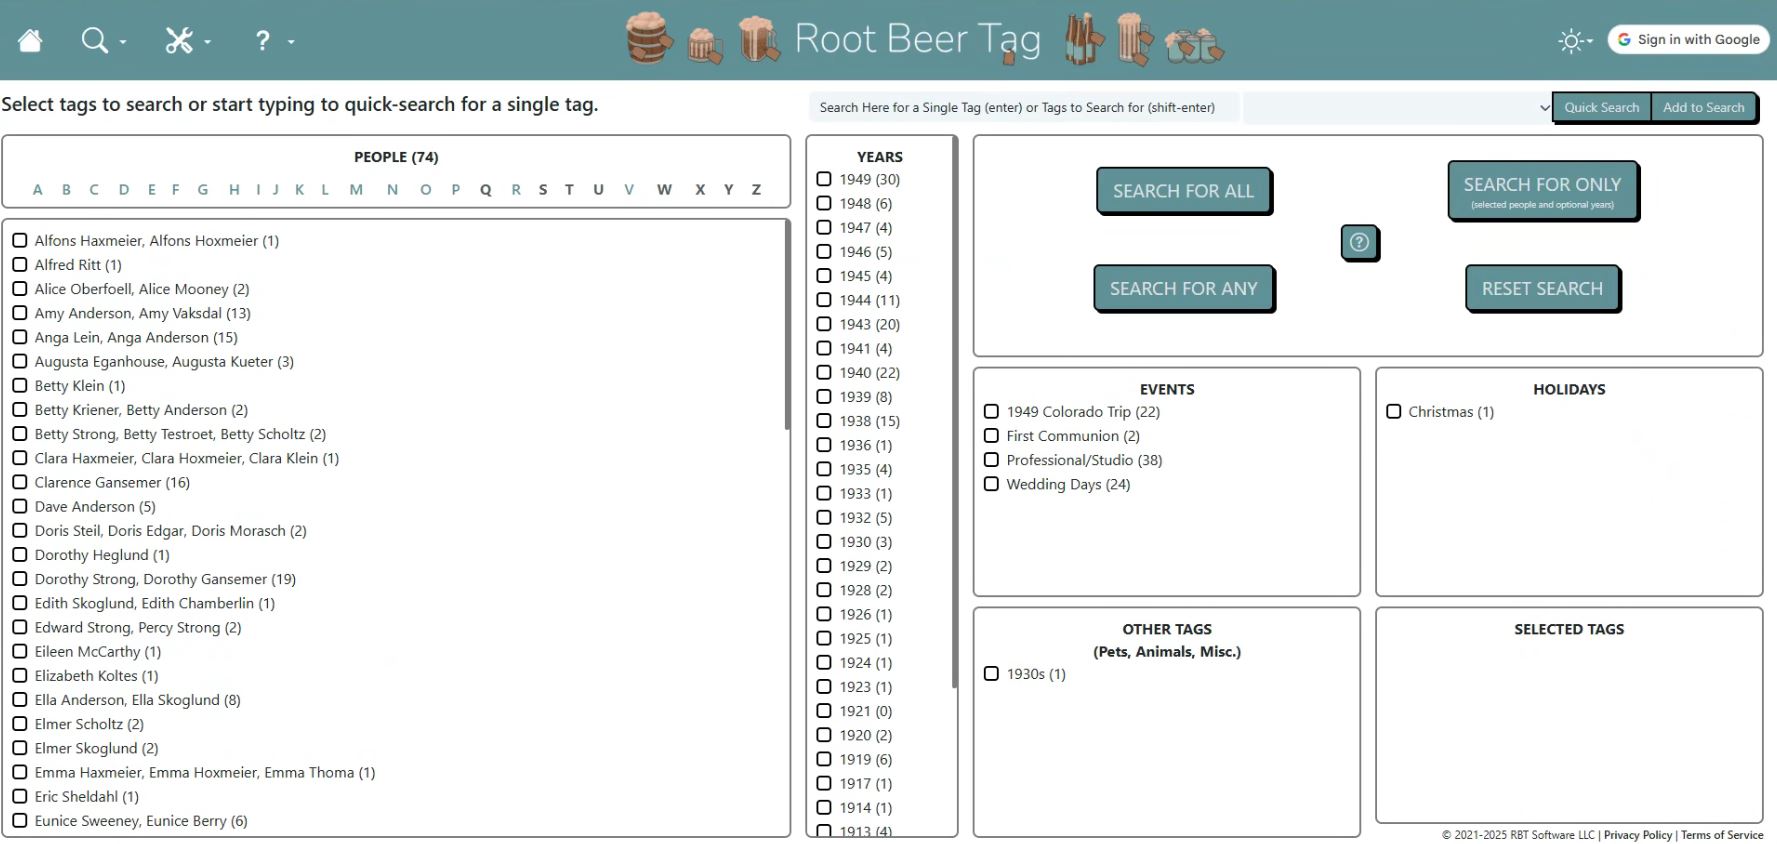Open the tools wrench menu
Viewport: 1777px width, 844px height.
(x=187, y=41)
